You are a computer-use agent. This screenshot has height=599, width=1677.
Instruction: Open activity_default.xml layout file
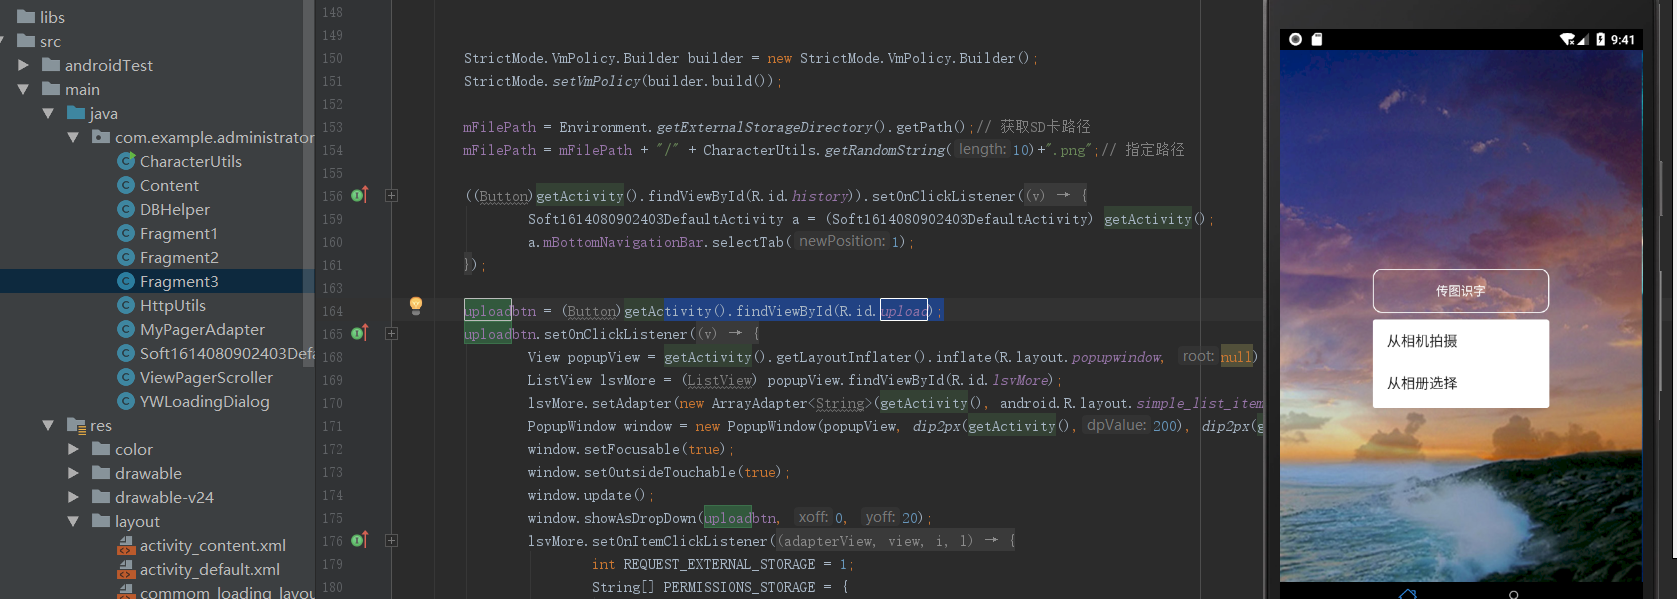[210, 569]
